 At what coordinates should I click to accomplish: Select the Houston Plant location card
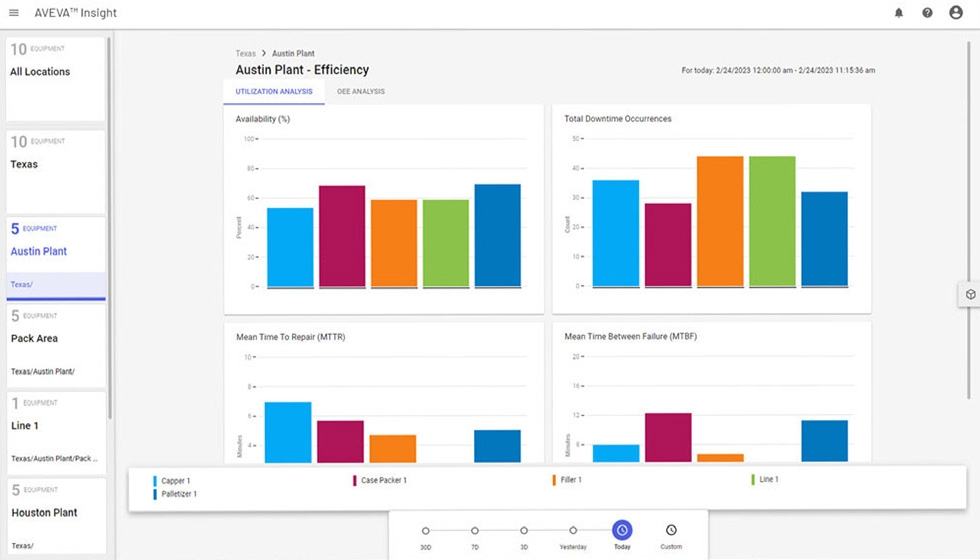(x=56, y=515)
